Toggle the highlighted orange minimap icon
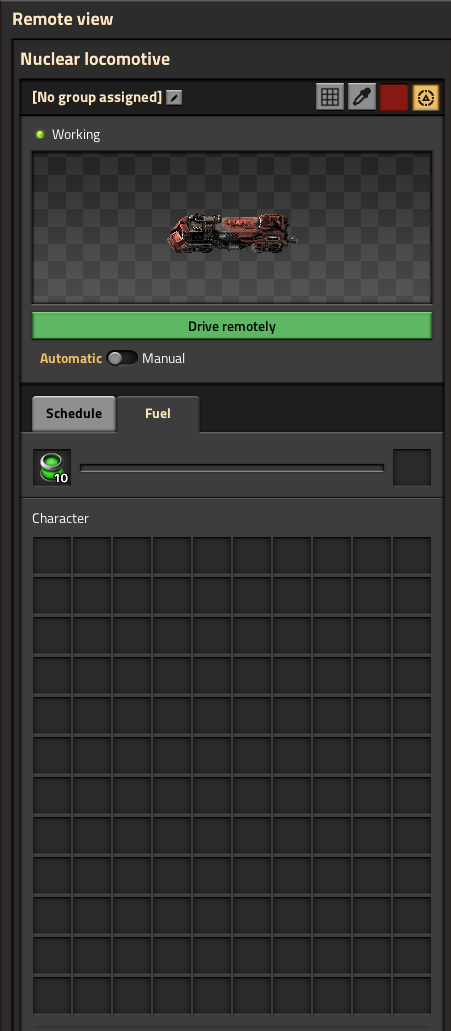 (x=425, y=97)
